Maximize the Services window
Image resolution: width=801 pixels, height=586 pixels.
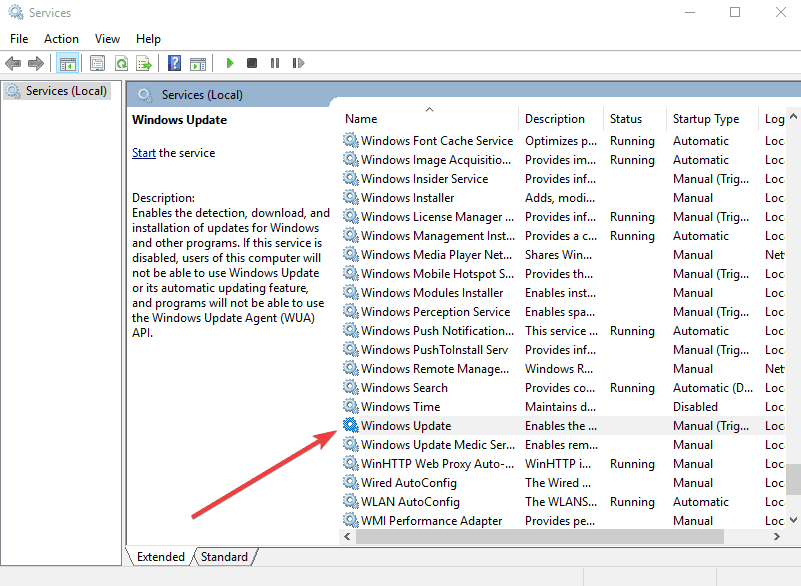click(x=735, y=12)
